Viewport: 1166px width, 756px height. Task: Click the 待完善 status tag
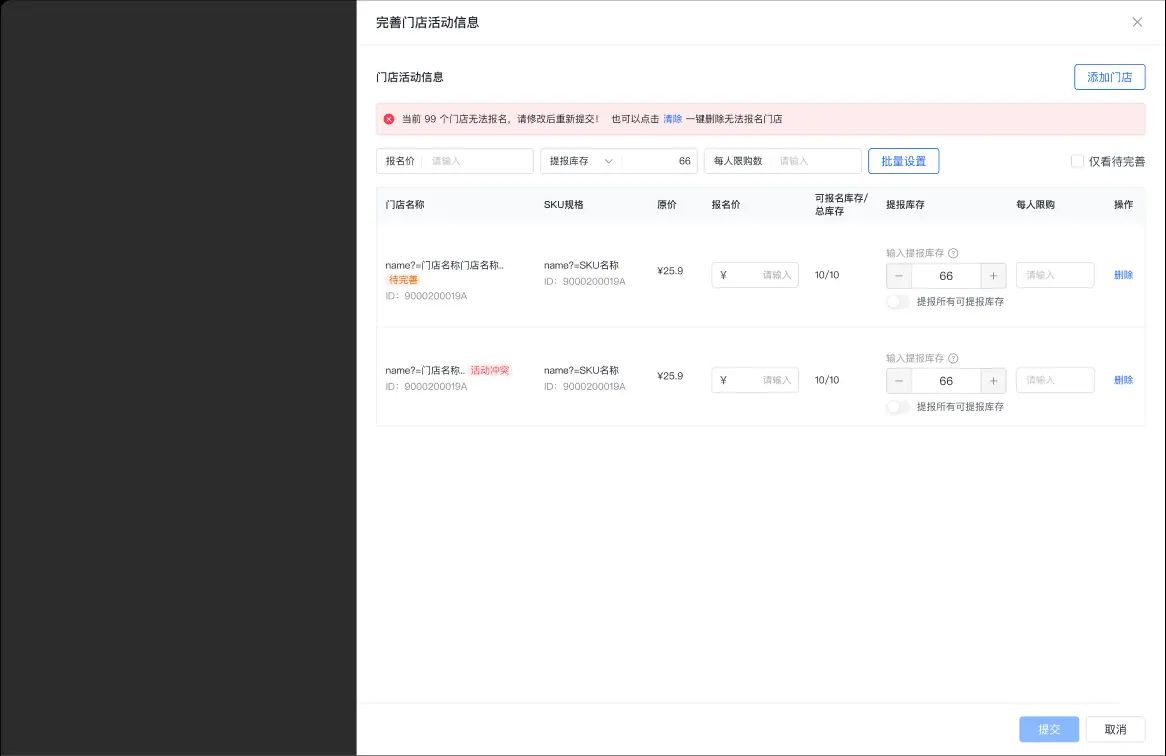[403, 280]
